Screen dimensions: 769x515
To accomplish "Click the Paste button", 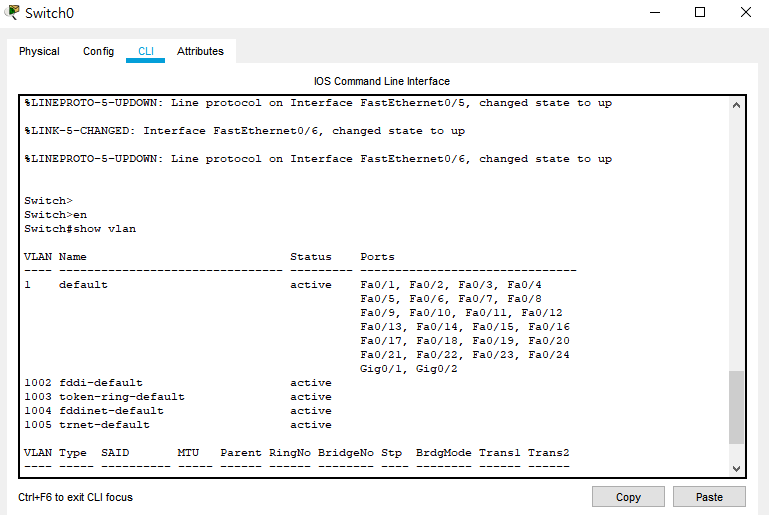I will coord(709,497).
